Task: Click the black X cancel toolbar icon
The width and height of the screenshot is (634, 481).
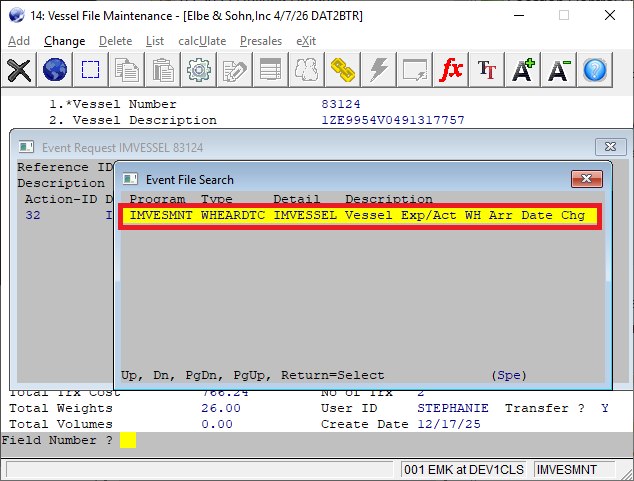Action: (x=19, y=70)
